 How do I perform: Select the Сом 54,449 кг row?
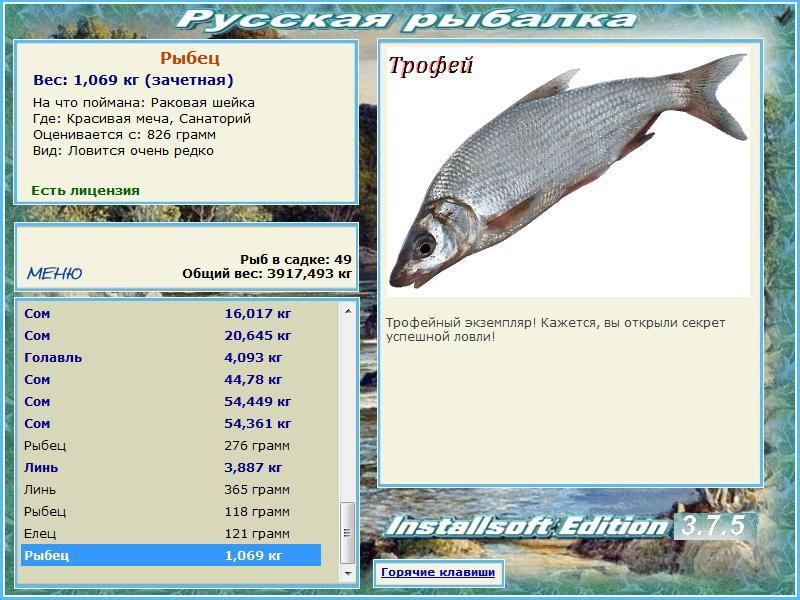(x=171, y=402)
